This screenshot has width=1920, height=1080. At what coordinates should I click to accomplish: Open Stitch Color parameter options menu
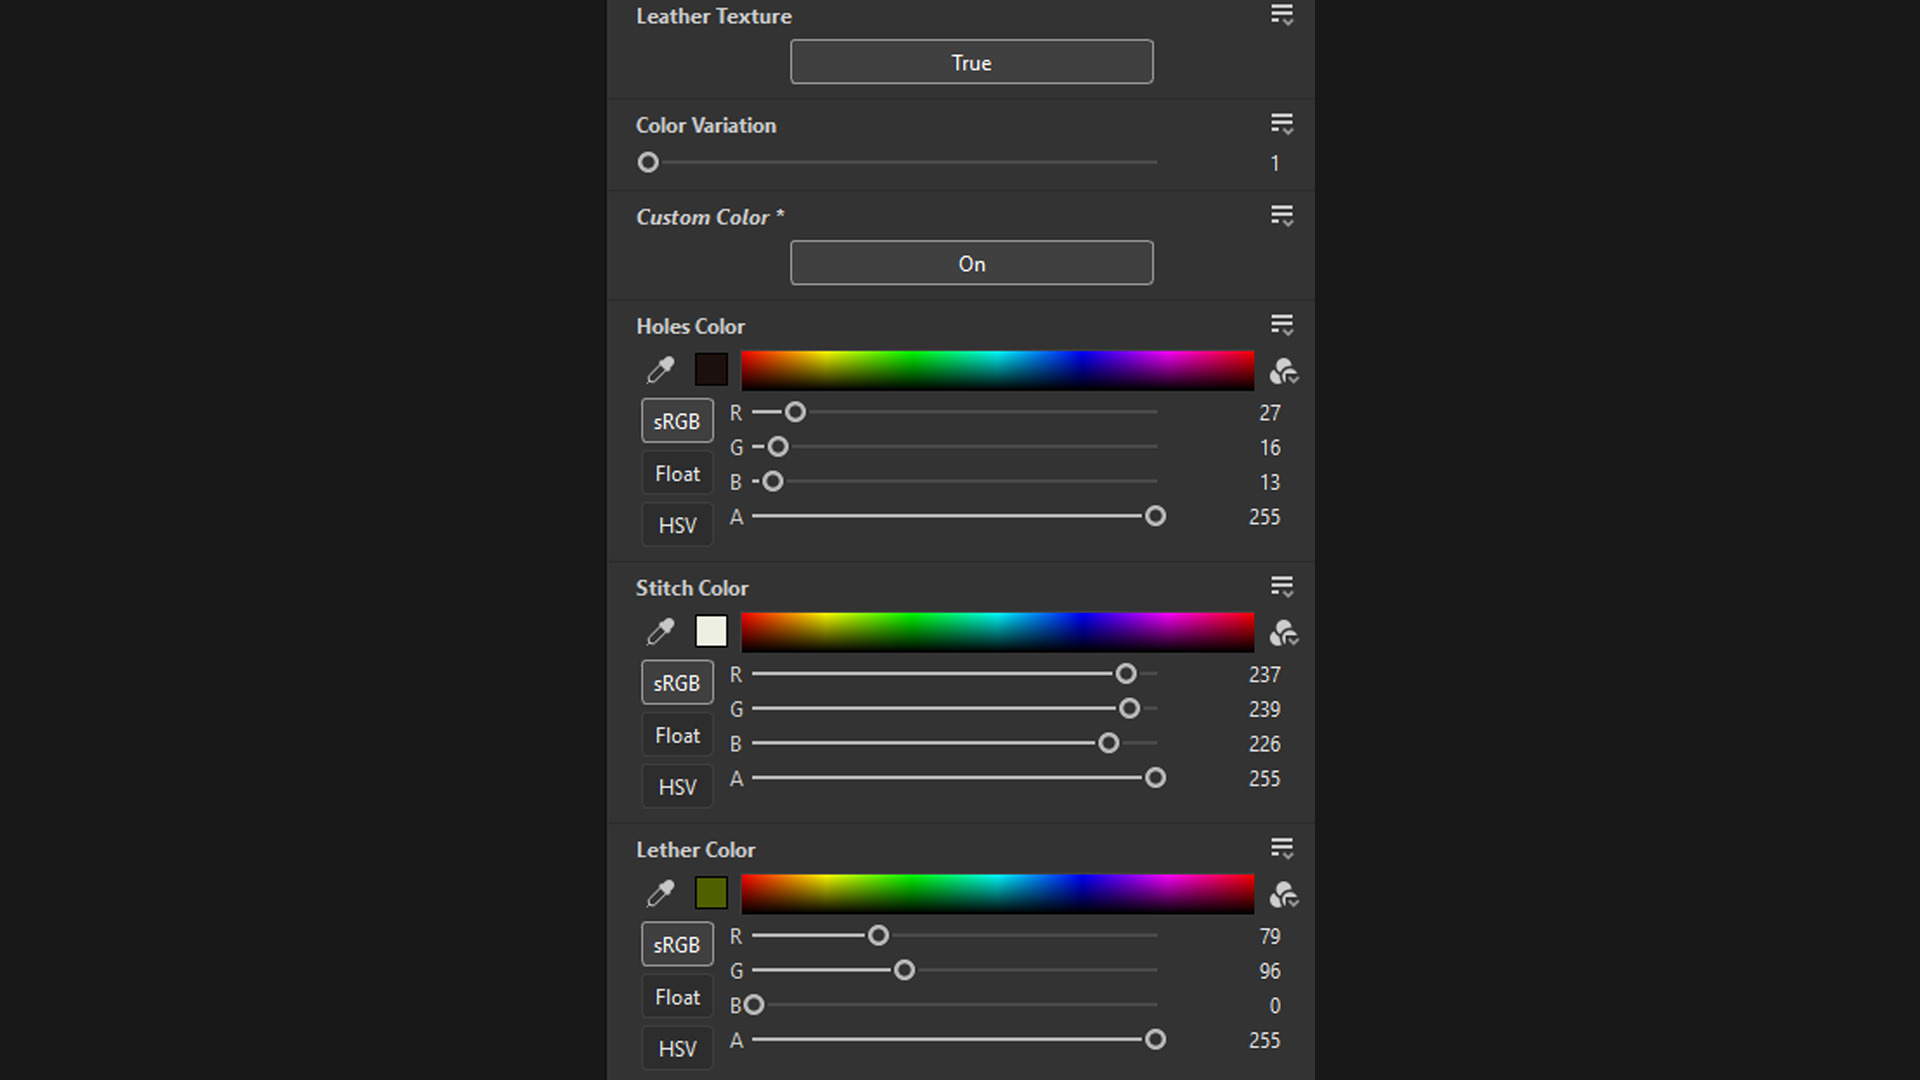pyautogui.click(x=1281, y=587)
